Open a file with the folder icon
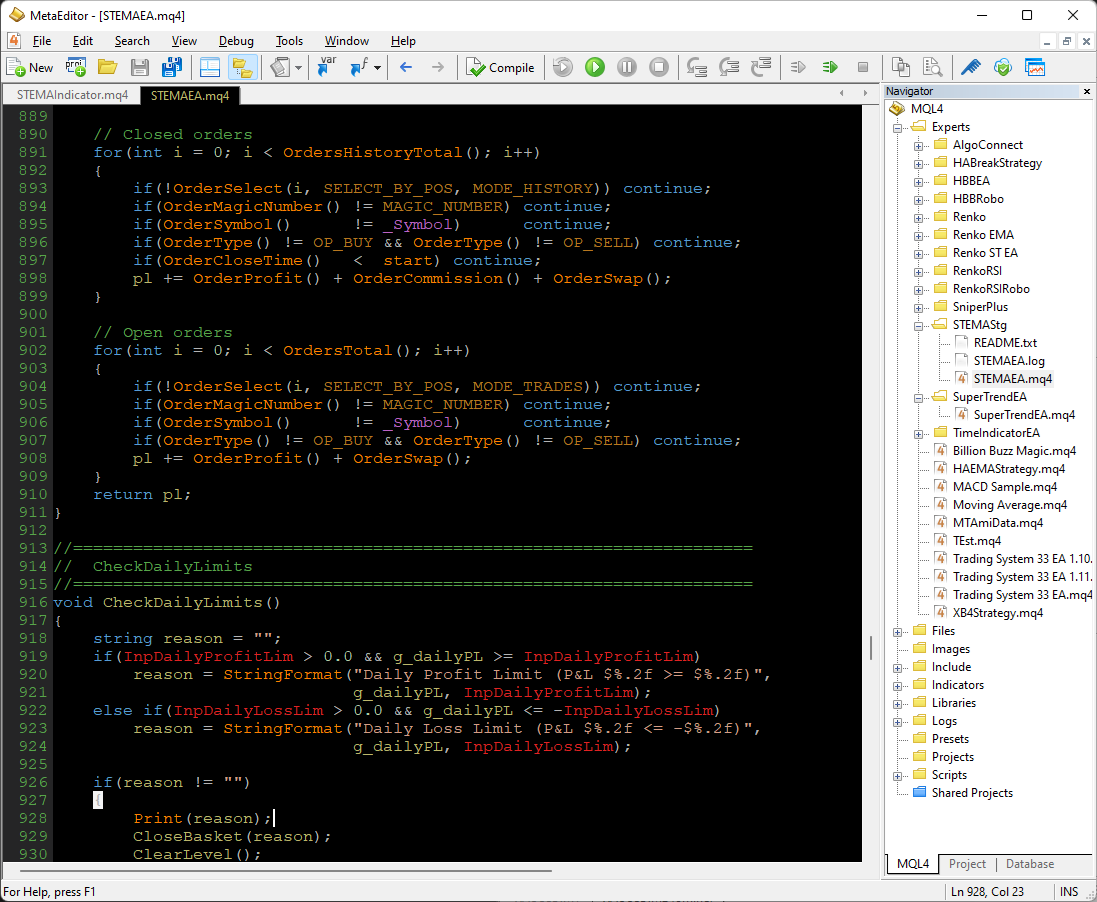1097x902 pixels. point(107,67)
